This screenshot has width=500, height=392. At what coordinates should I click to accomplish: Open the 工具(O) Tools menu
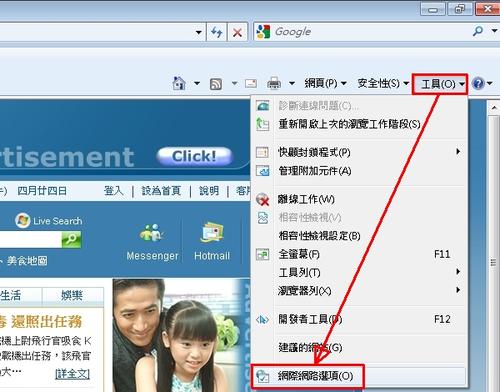(440, 84)
